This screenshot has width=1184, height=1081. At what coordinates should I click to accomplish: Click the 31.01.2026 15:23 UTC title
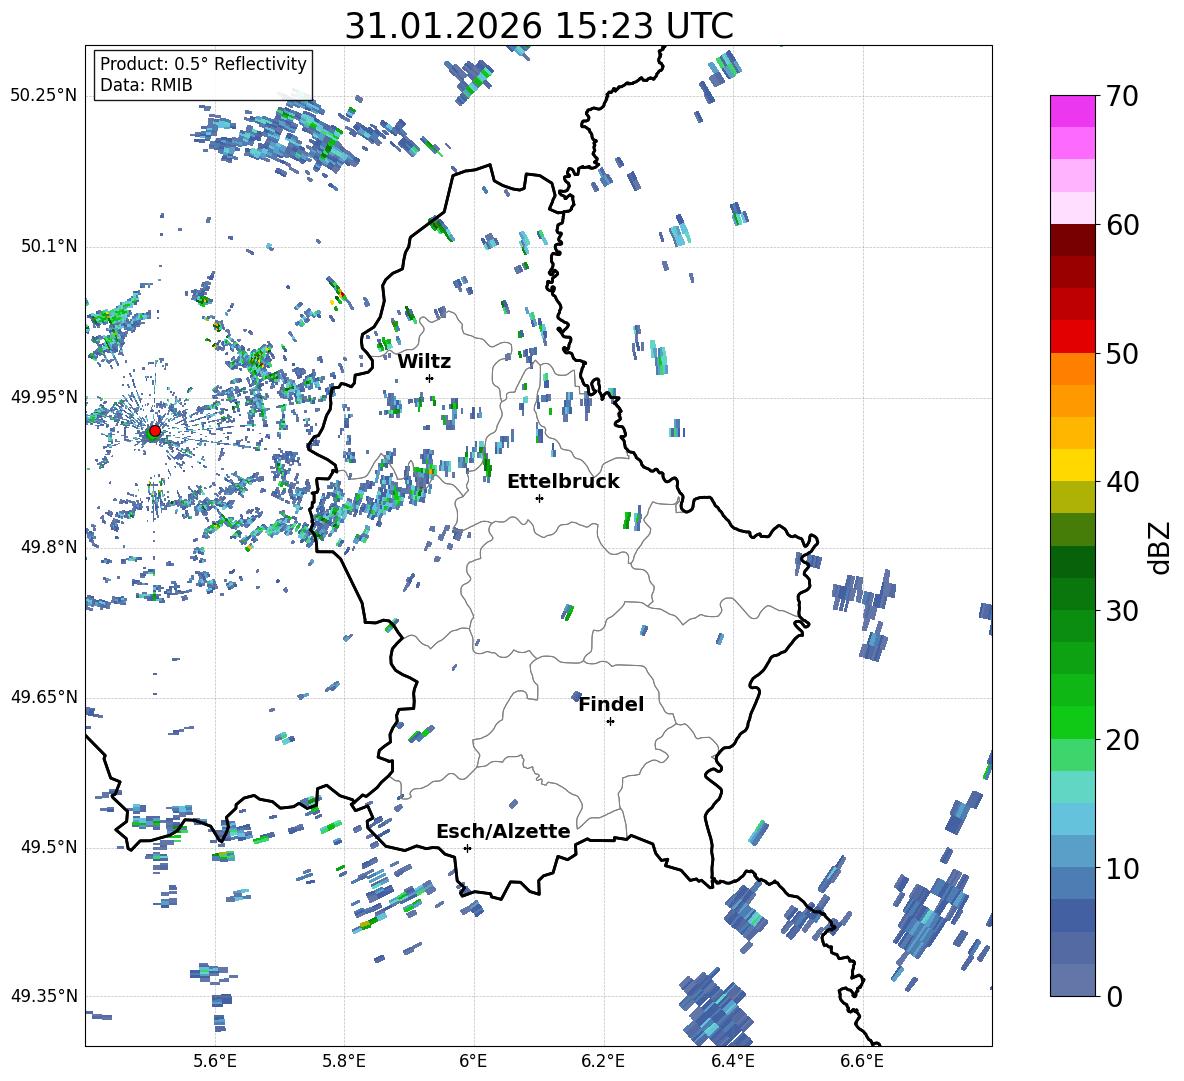(538, 26)
